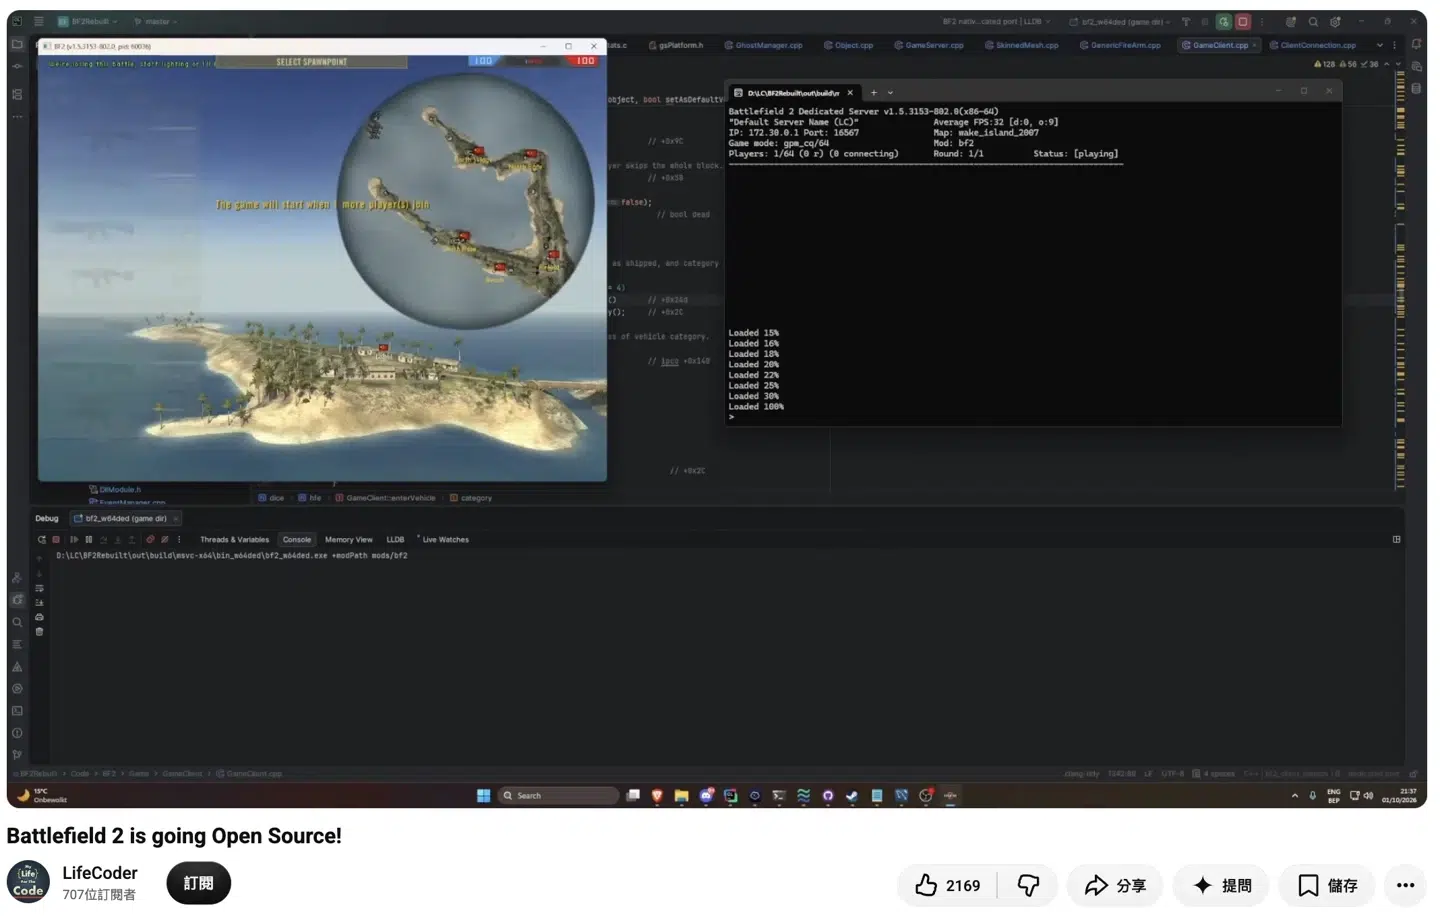Switch to the ClientConnection.cpp tab
The height and width of the screenshot is (916, 1440).
[x=1312, y=45]
